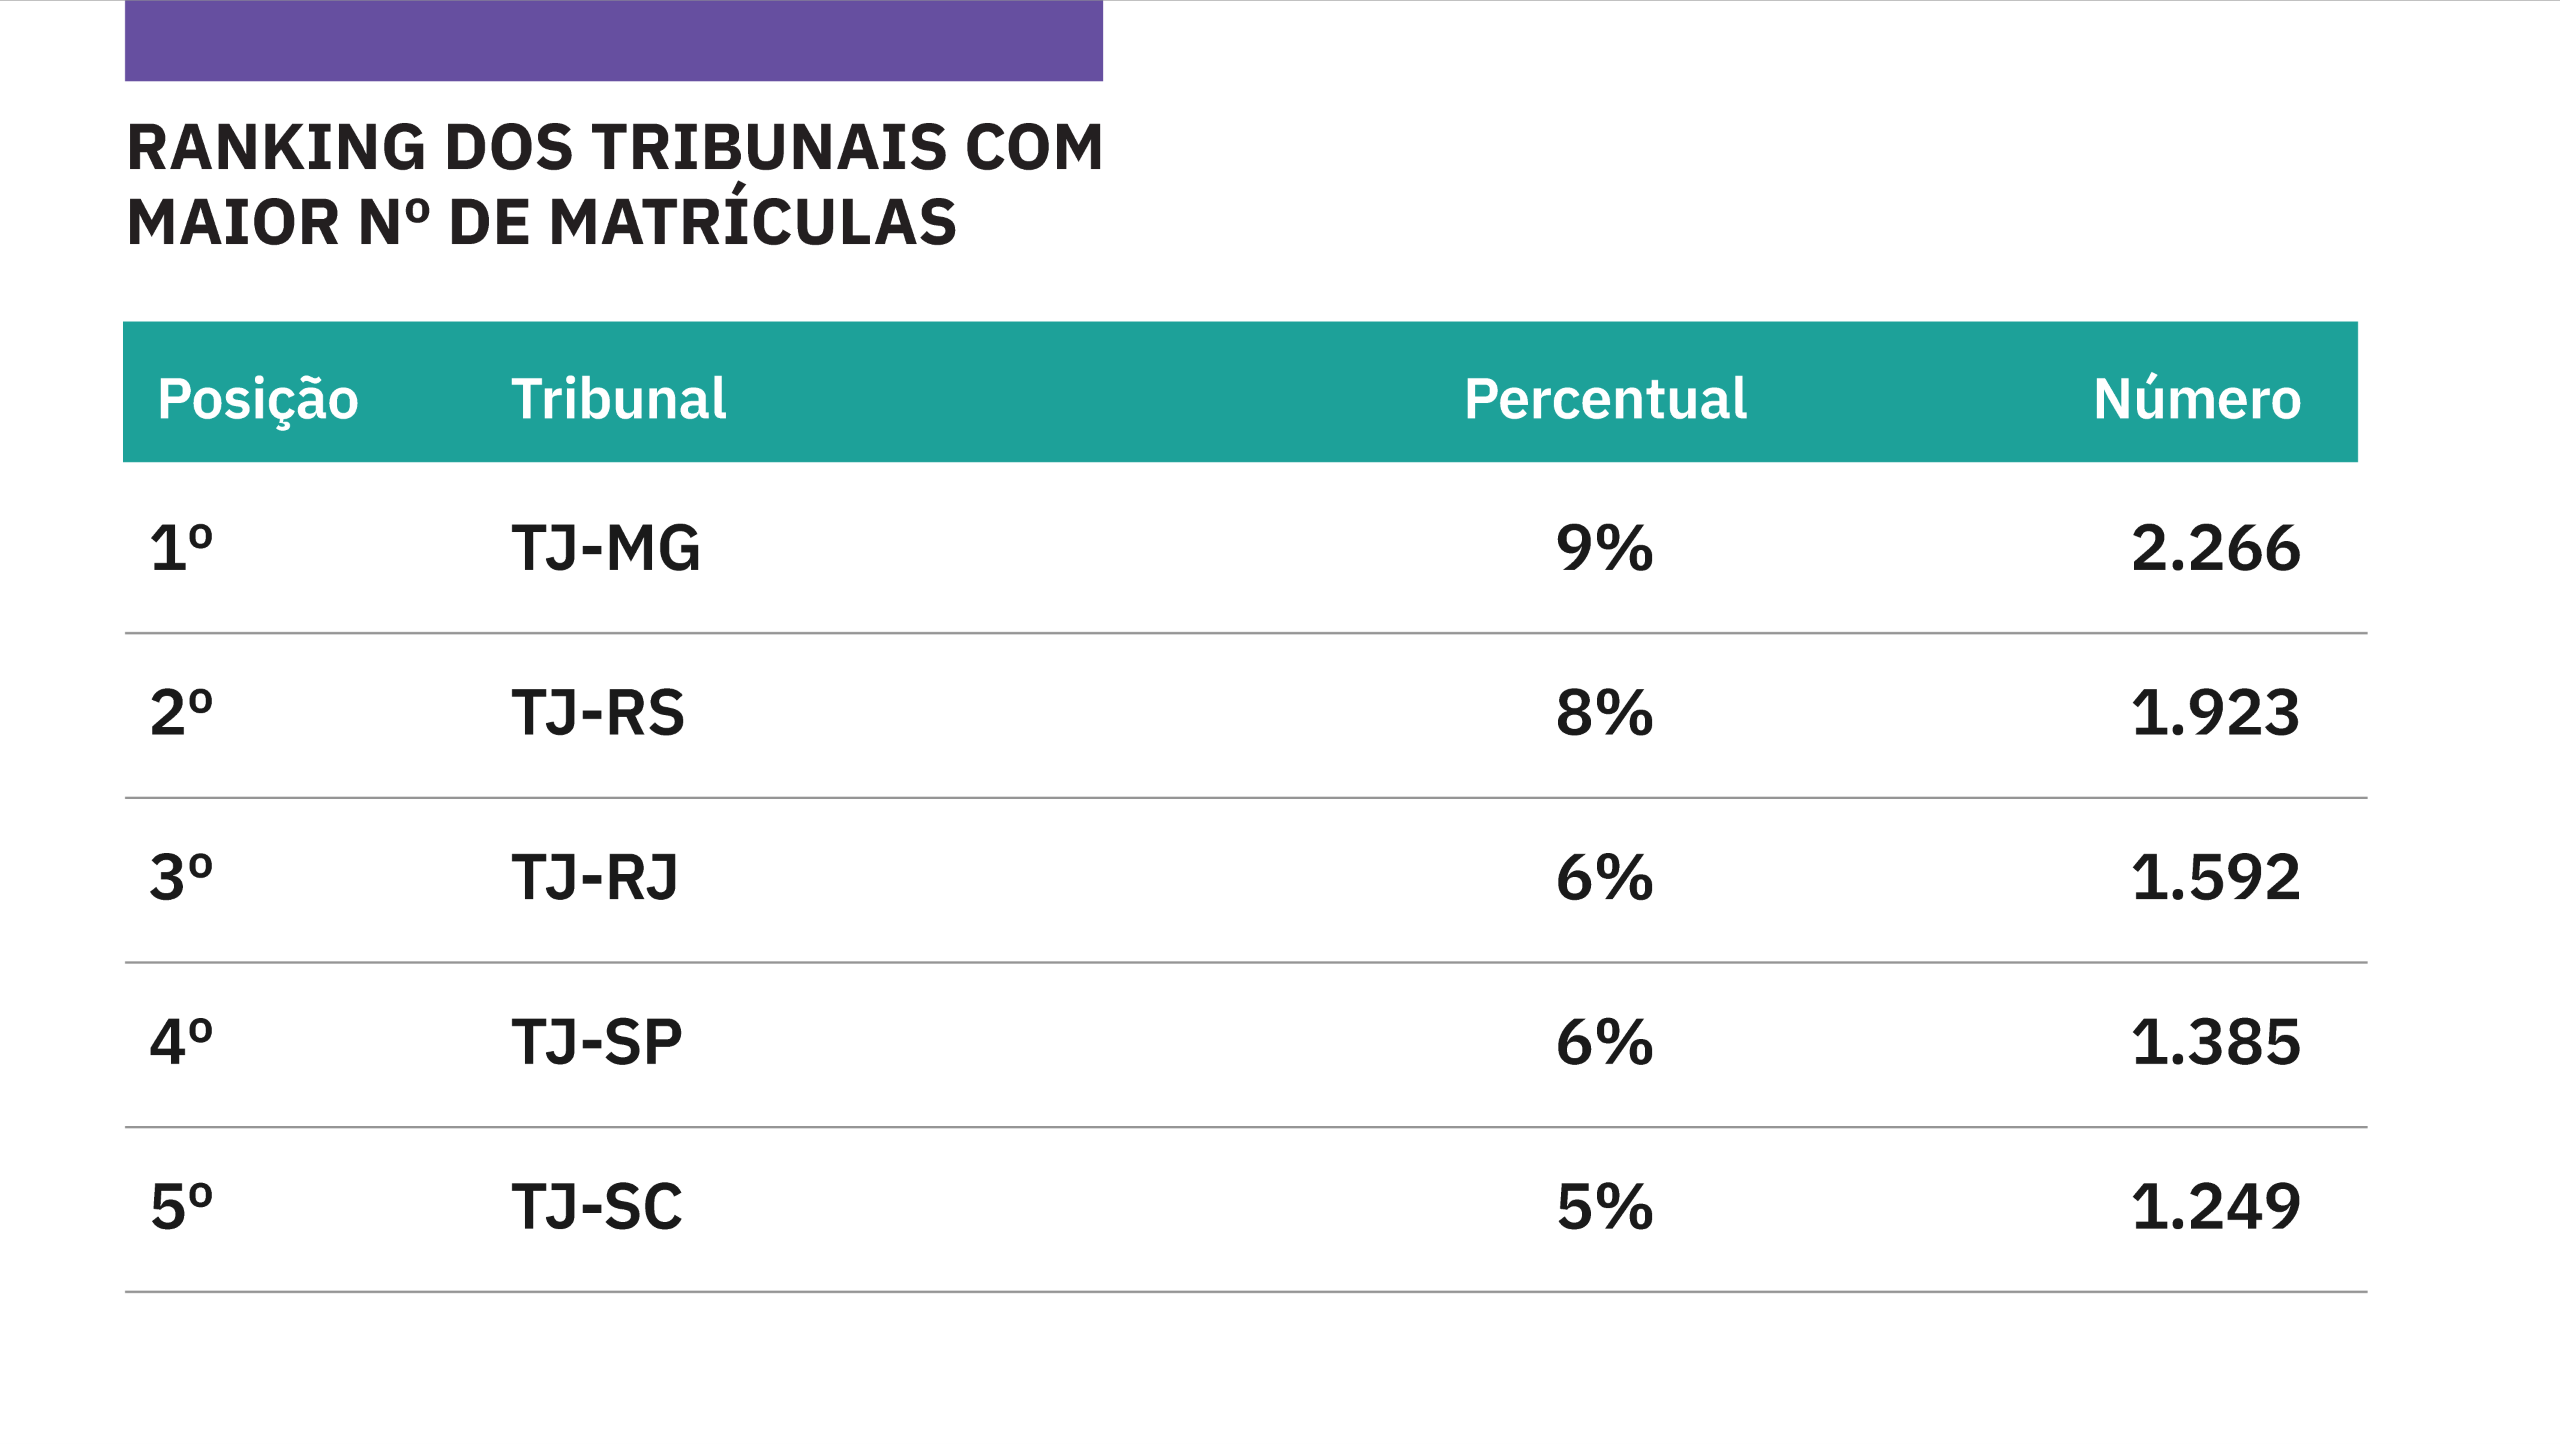2560x1444 pixels.
Task: Click the number 1.592
Action: point(2216,878)
